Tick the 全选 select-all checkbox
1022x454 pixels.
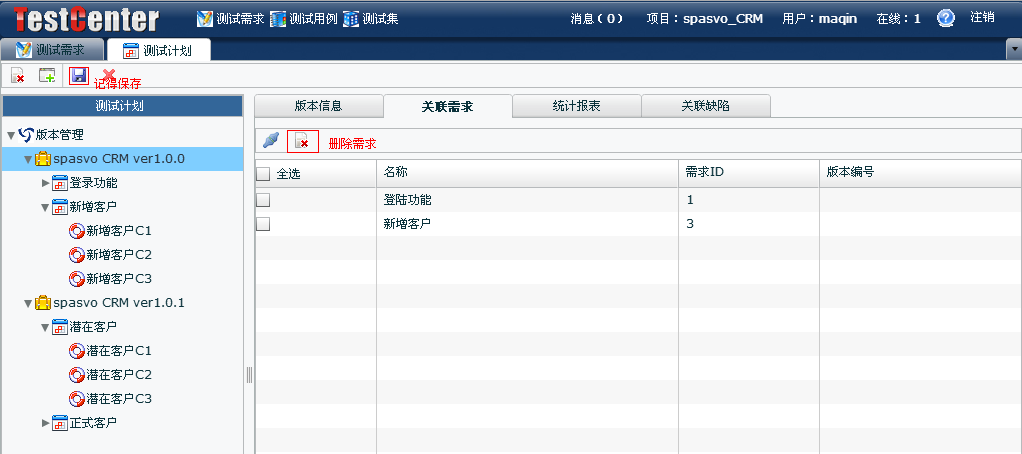(263, 174)
